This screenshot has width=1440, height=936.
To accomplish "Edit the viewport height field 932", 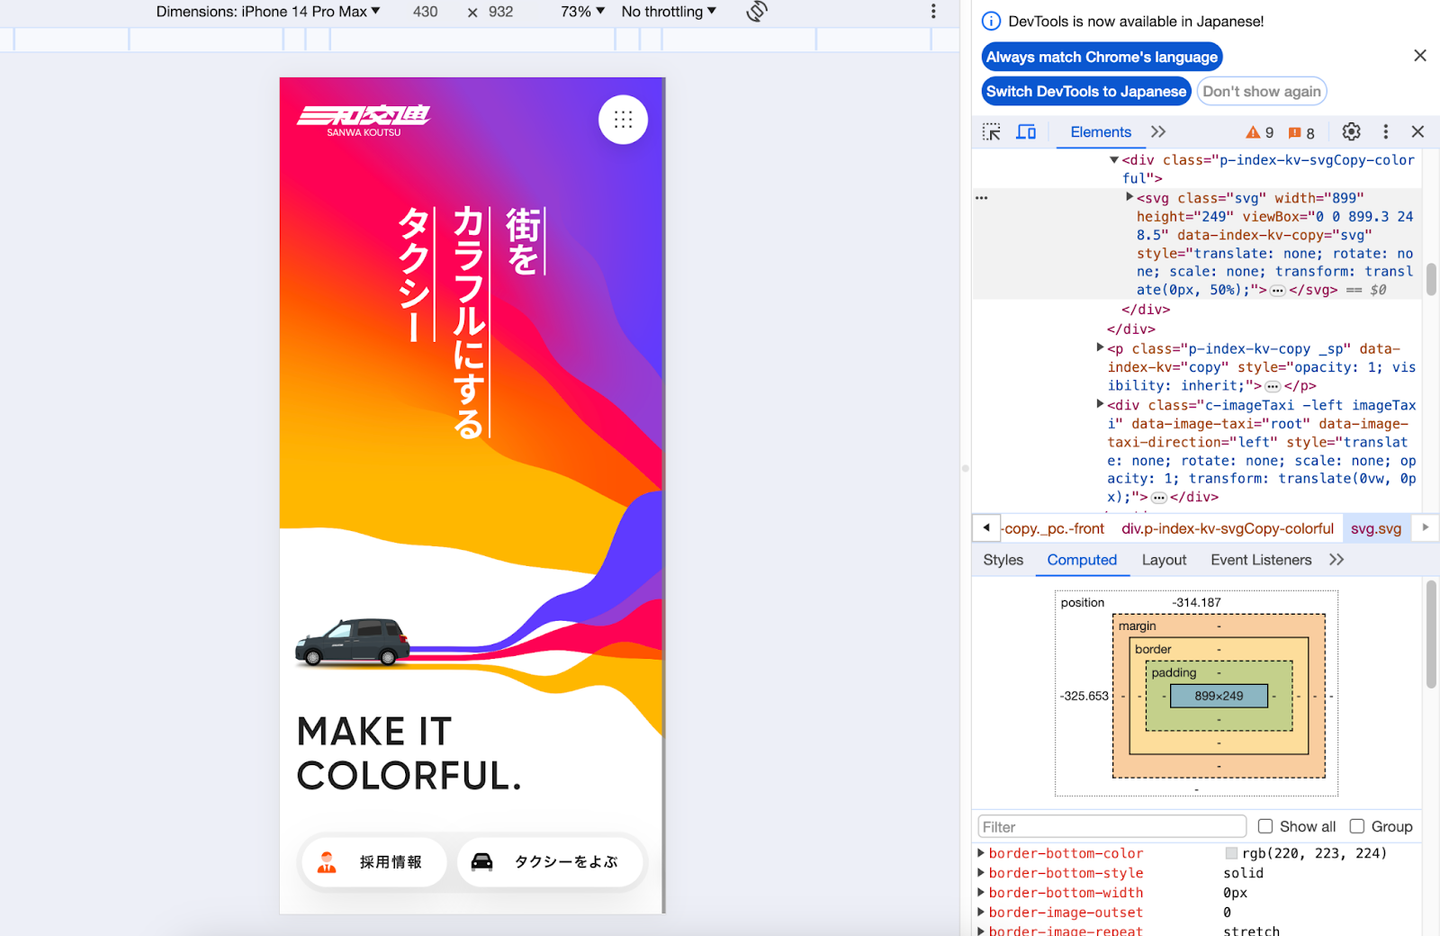I will click(x=501, y=11).
